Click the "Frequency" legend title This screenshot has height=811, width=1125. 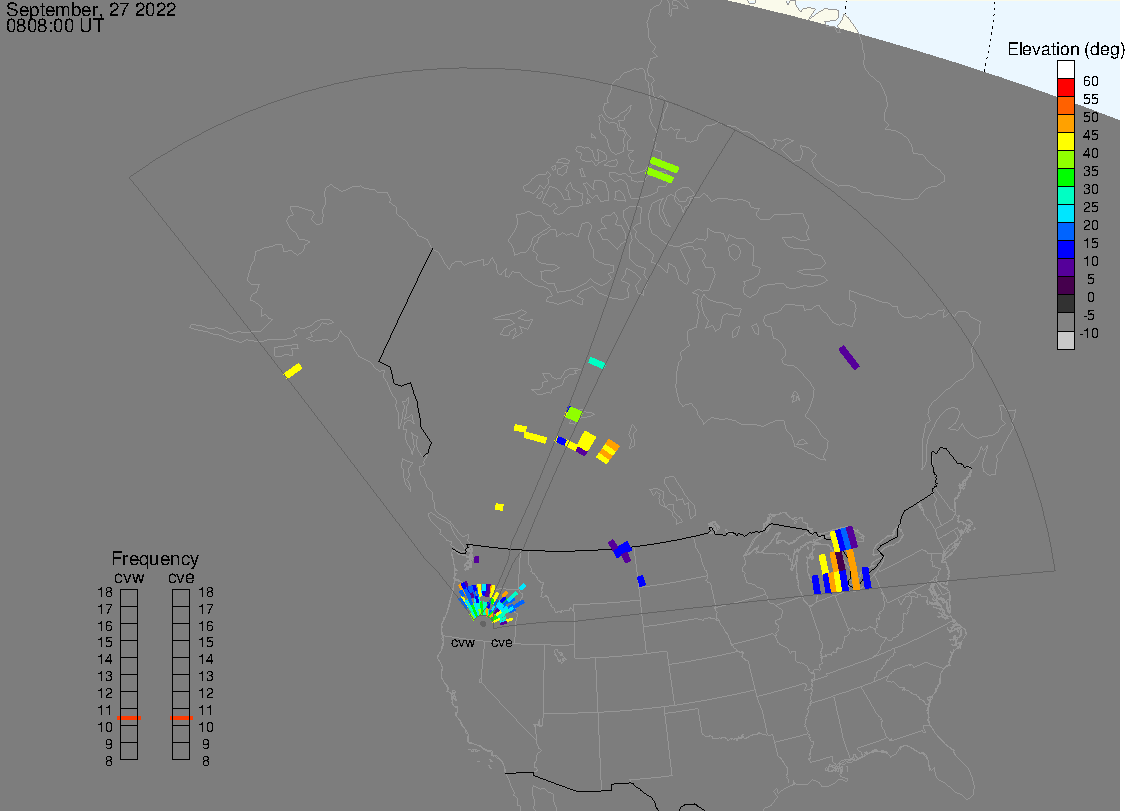coord(155,558)
